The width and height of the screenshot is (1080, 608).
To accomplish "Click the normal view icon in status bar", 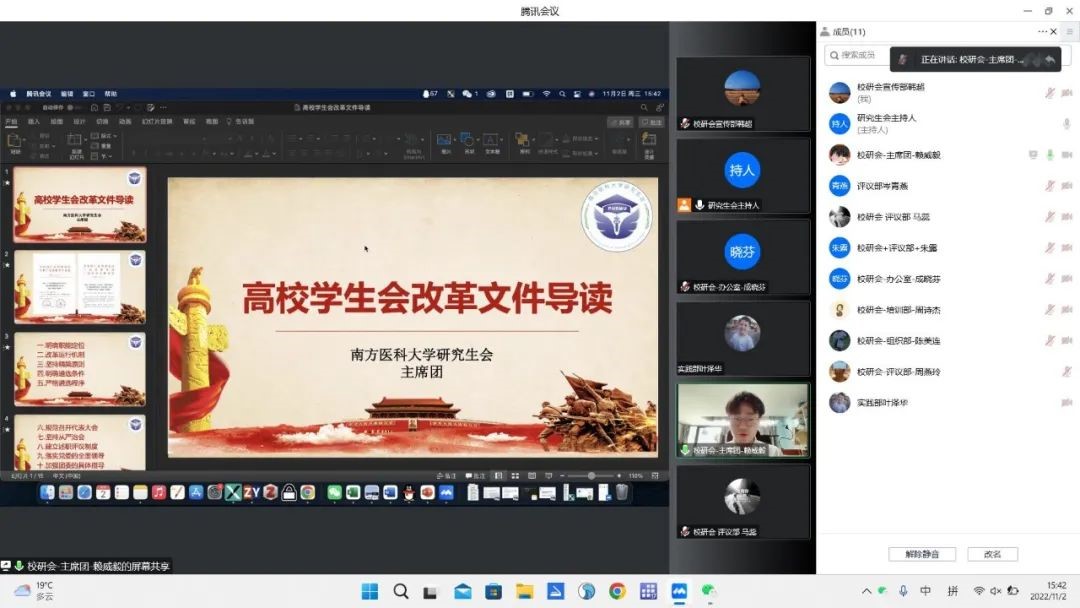I will tap(498, 476).
